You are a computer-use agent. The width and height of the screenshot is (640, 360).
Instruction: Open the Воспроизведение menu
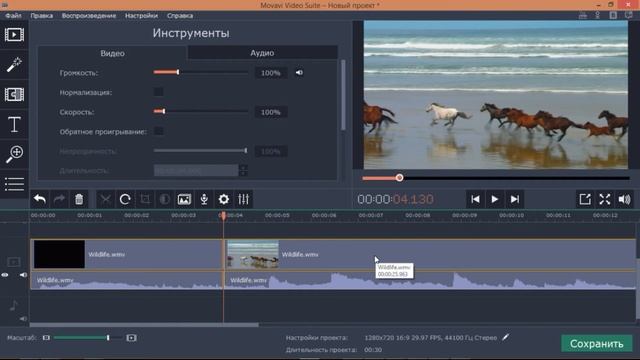coord(89,16)
